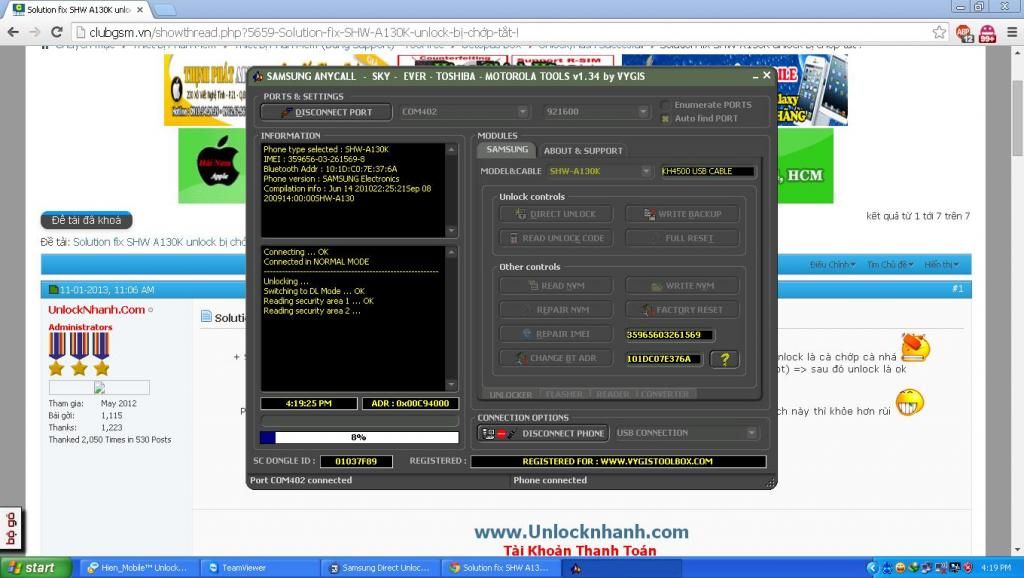Click the IMEI field 35965603261569
Image resolution: width=1024 pixels, height=578 pixels.
click(669, 334)
